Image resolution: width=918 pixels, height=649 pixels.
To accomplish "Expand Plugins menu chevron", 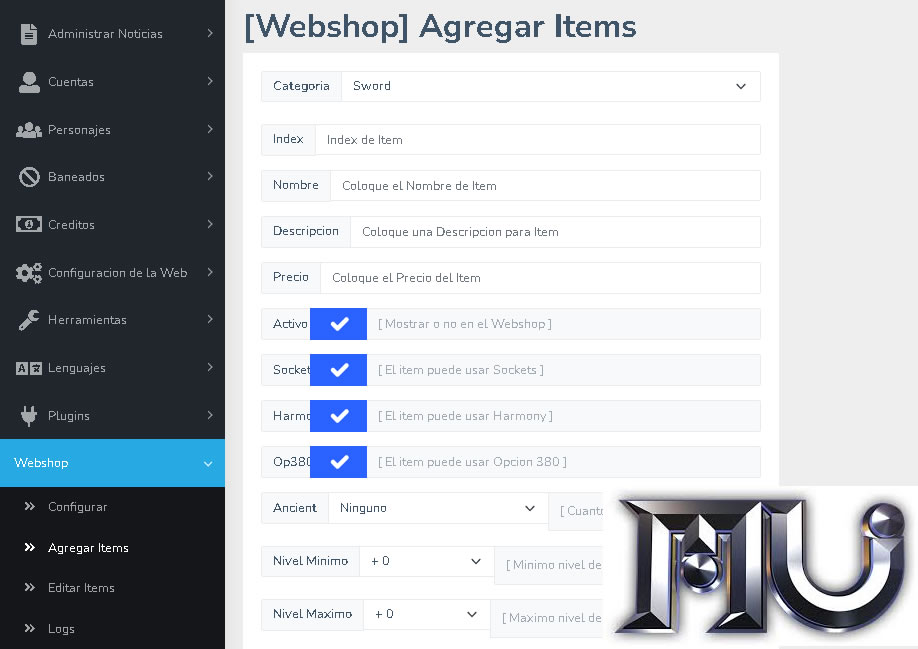I will click(x=210, y=416).
